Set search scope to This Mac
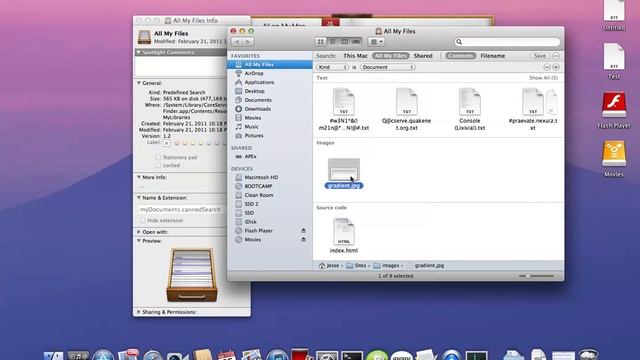 355,56
